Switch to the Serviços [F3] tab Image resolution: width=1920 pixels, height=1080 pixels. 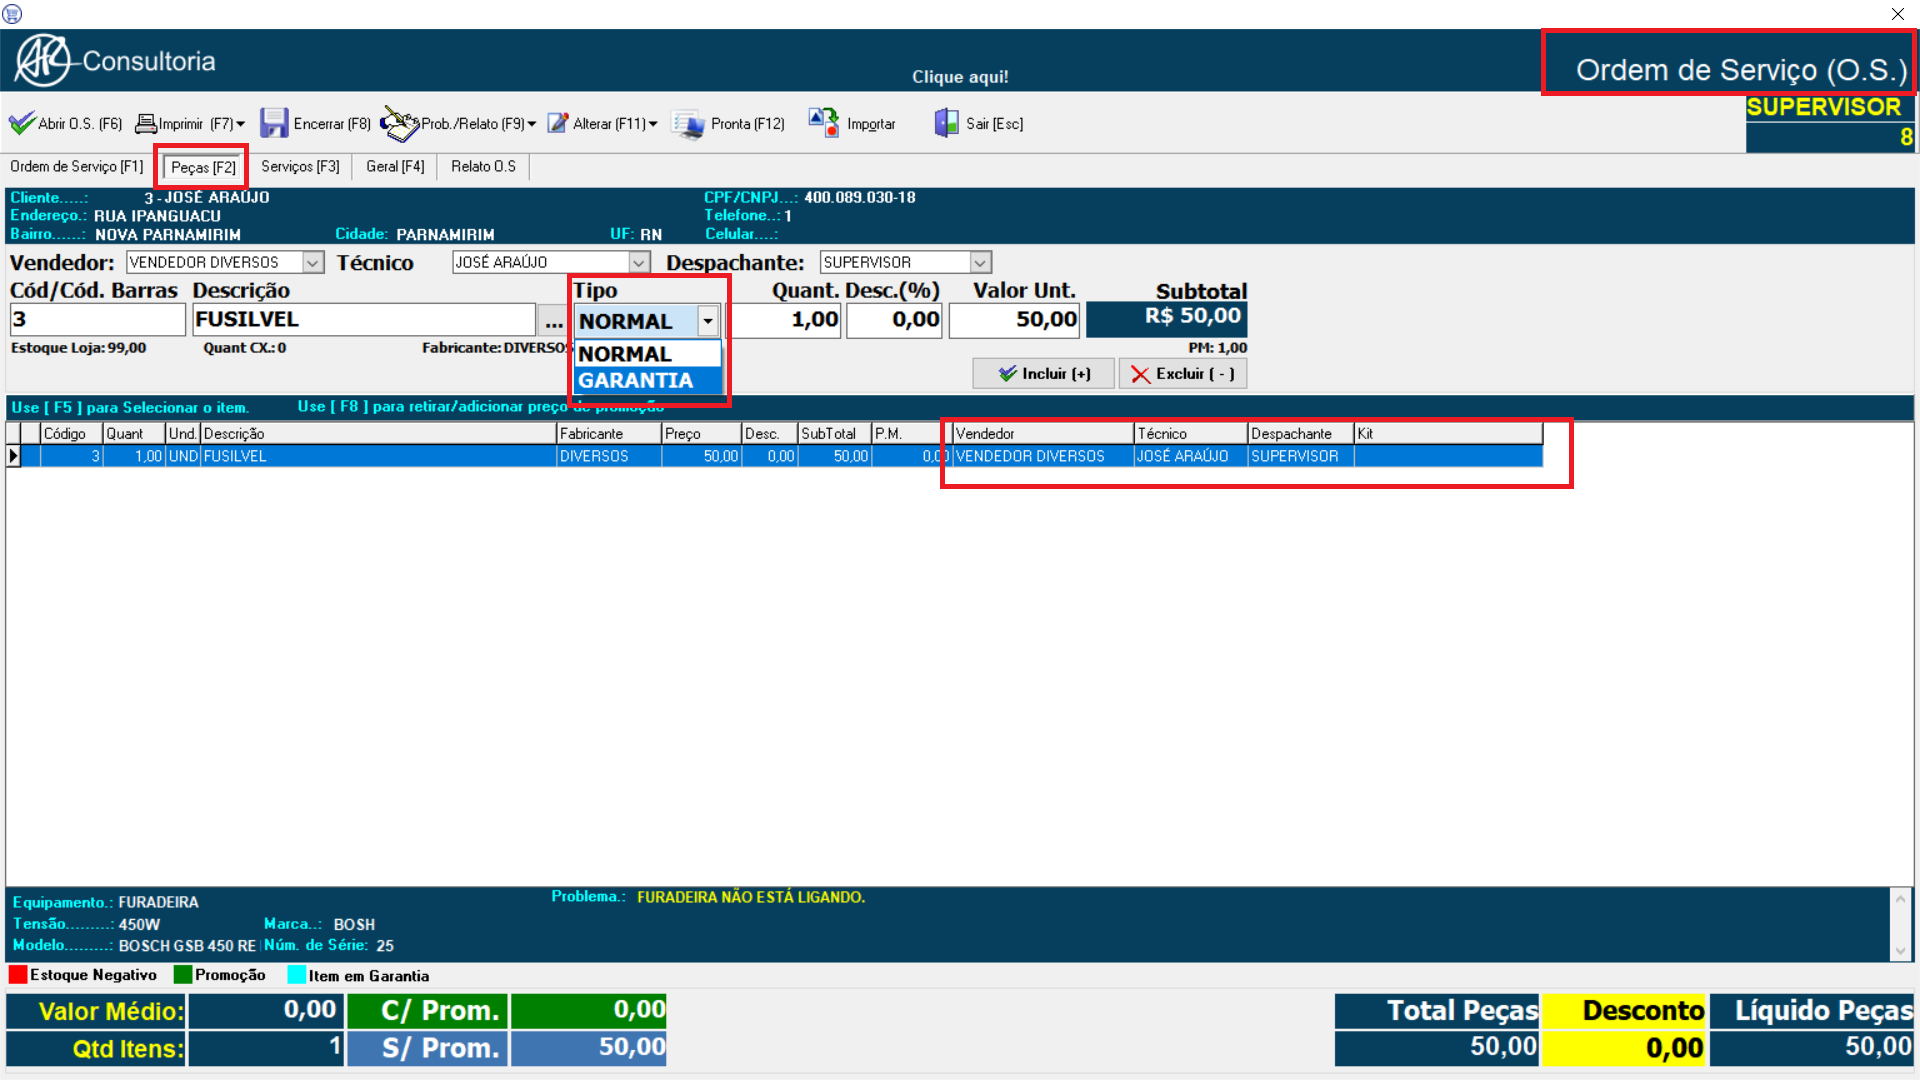pos(300,166)
